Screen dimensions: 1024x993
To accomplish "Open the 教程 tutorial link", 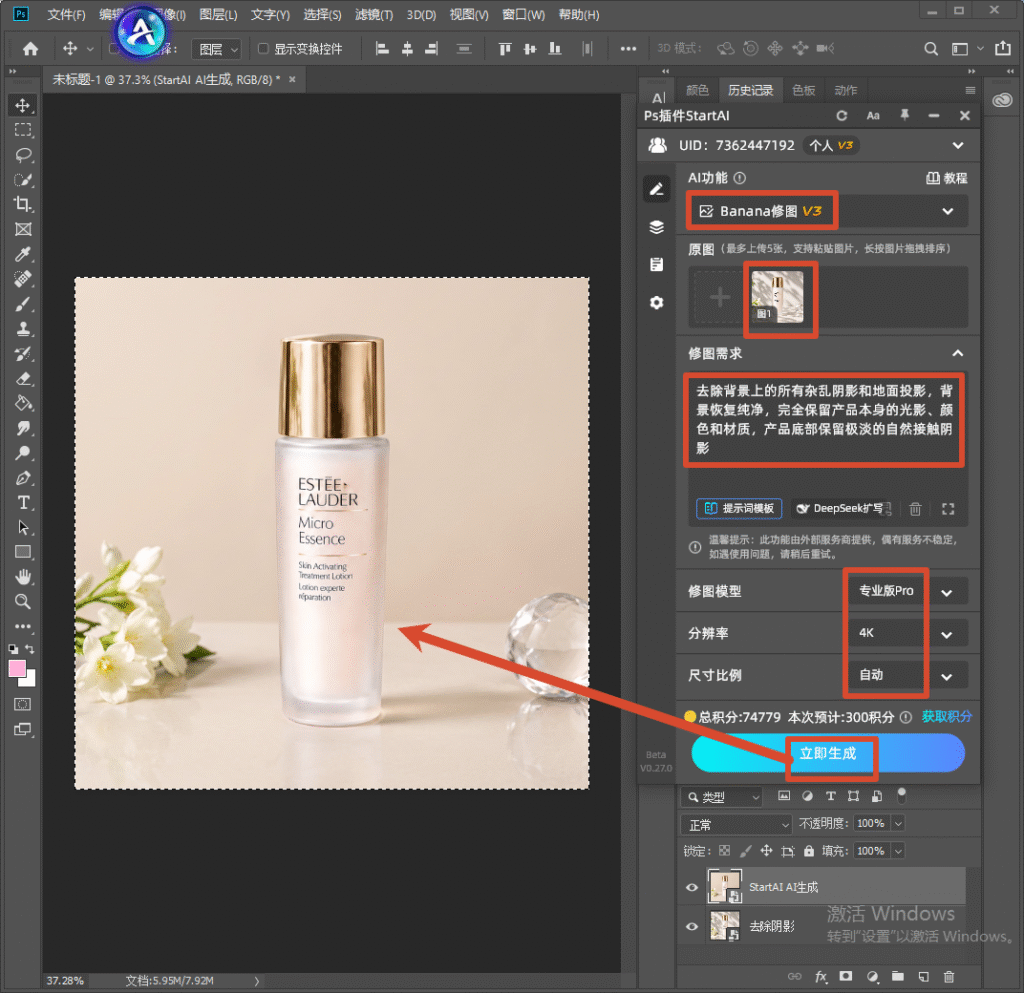I will pos(947,178).
